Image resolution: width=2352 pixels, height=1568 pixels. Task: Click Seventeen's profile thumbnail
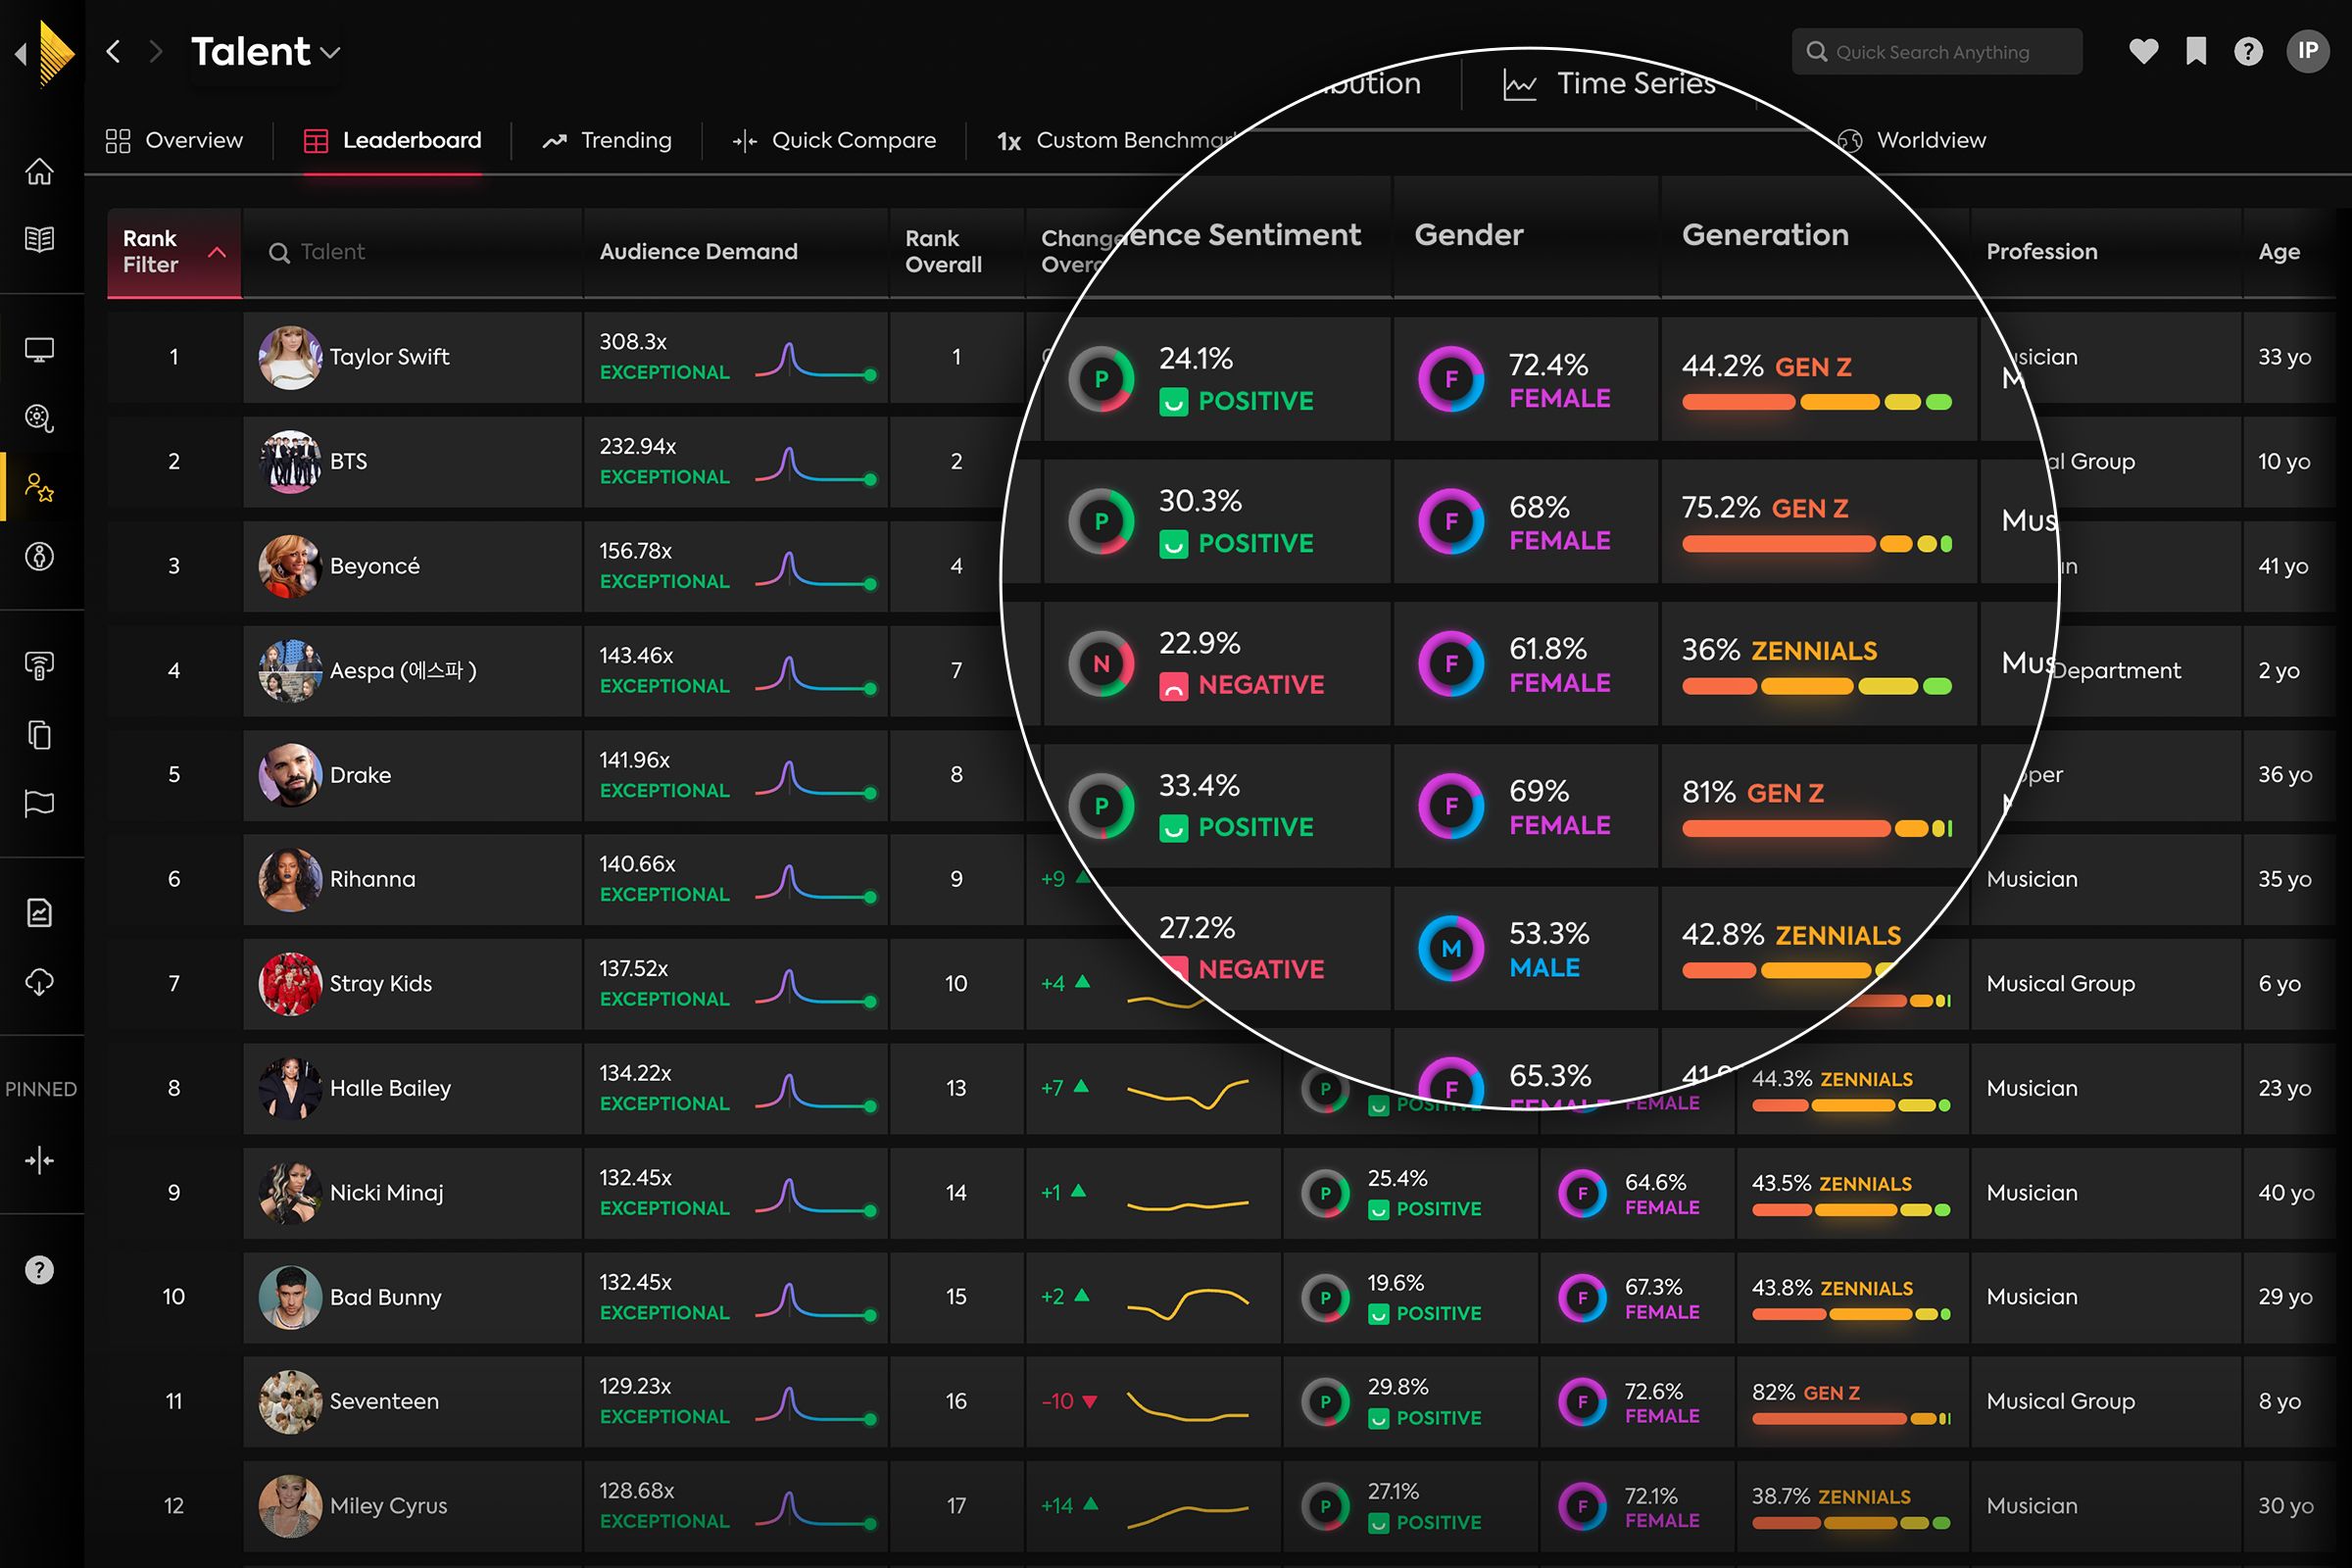click(x=290, y=1402)
